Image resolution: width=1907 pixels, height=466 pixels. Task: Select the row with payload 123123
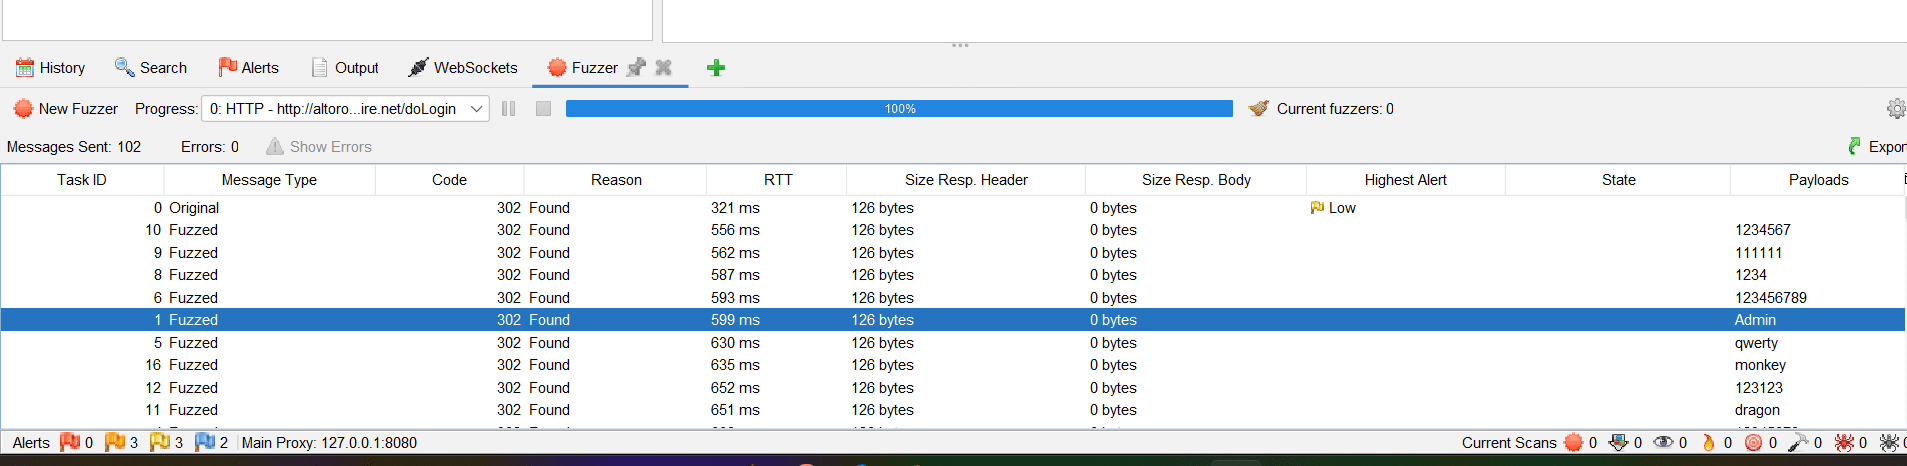pyautogui.click(x=953, y=388)
